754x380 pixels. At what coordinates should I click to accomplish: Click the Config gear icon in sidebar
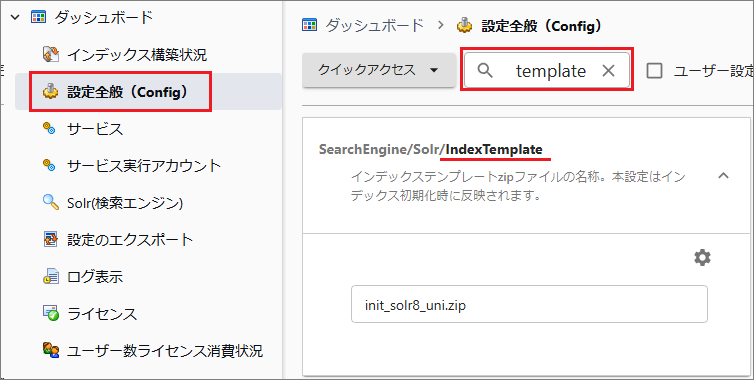pyautogui.click(x=50, y=91)
